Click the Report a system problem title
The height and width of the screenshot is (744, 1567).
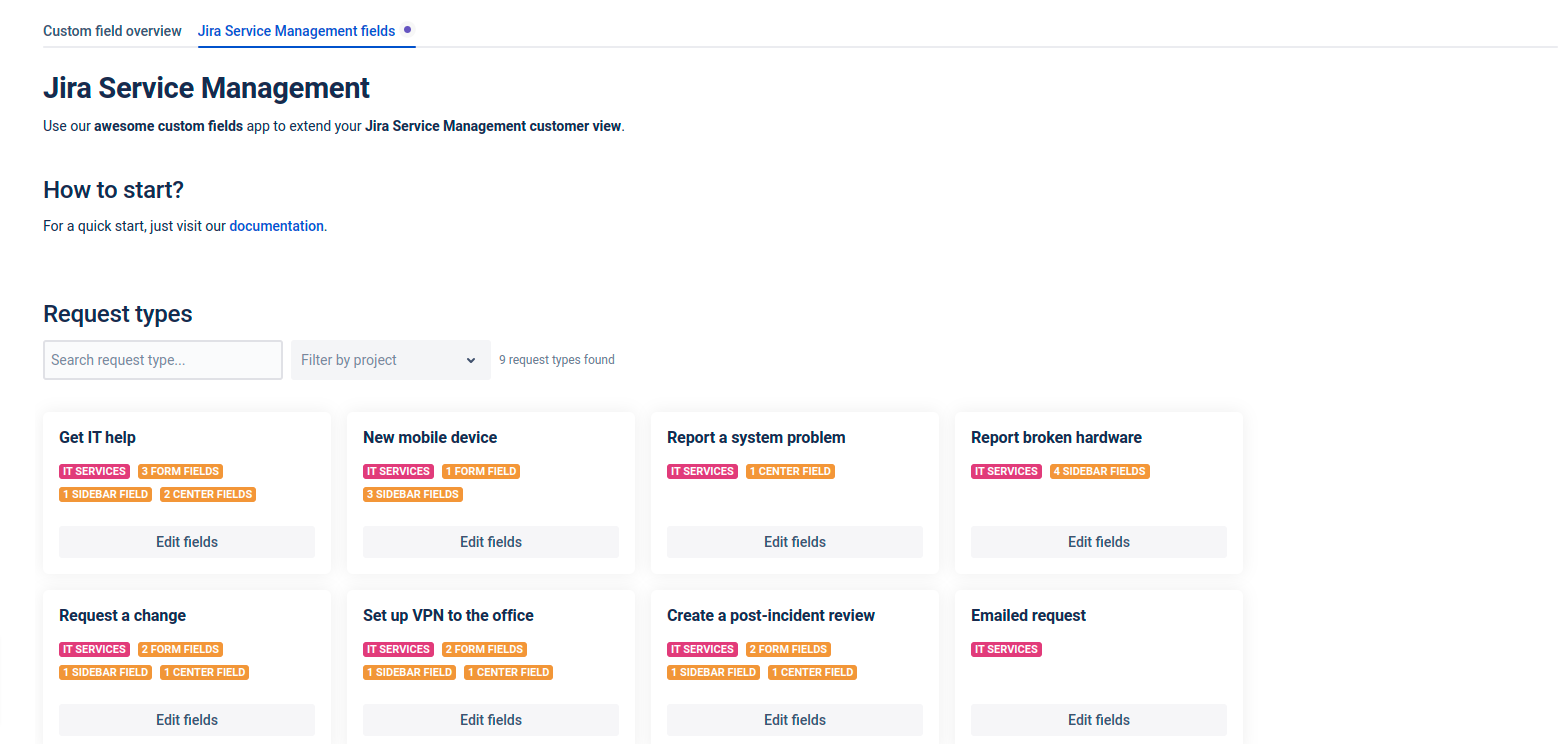click(x=756, y=438)
